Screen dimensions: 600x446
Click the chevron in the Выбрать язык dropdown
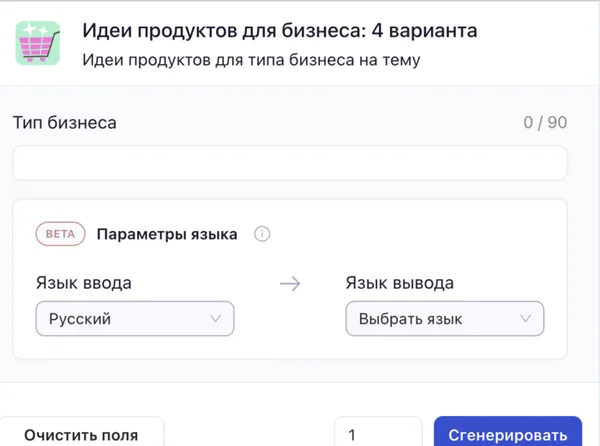pos(526,319)
